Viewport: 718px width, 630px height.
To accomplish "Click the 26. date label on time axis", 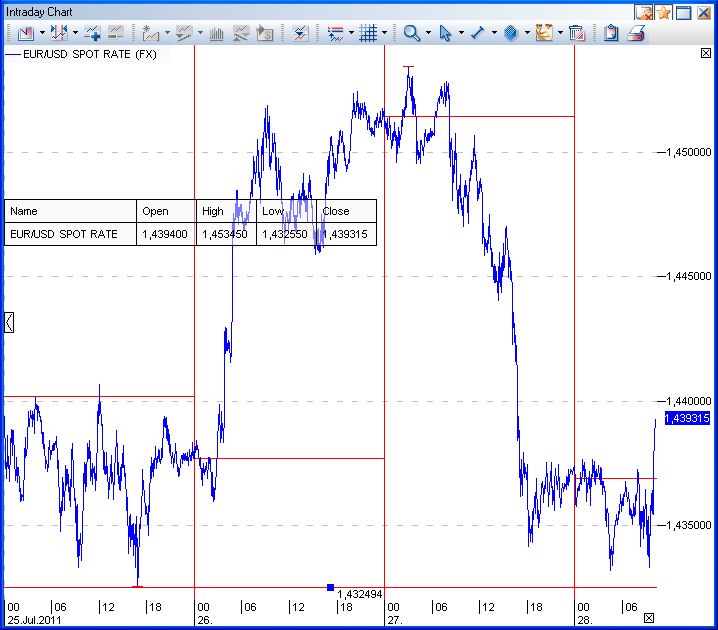I will coord(204,620).
